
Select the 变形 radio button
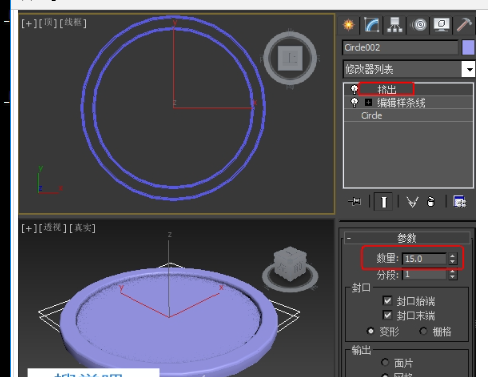point(370,331)
